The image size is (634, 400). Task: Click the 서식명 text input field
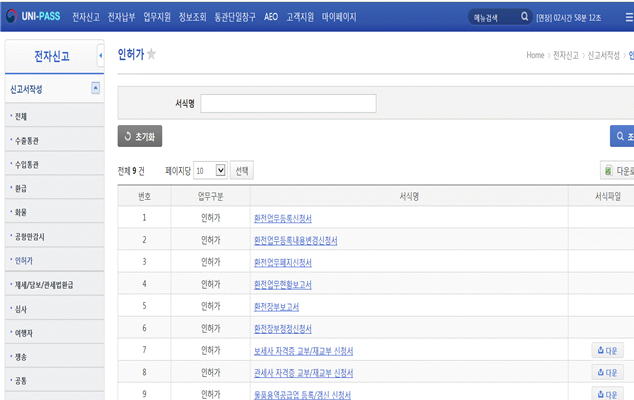coord(288,103)
